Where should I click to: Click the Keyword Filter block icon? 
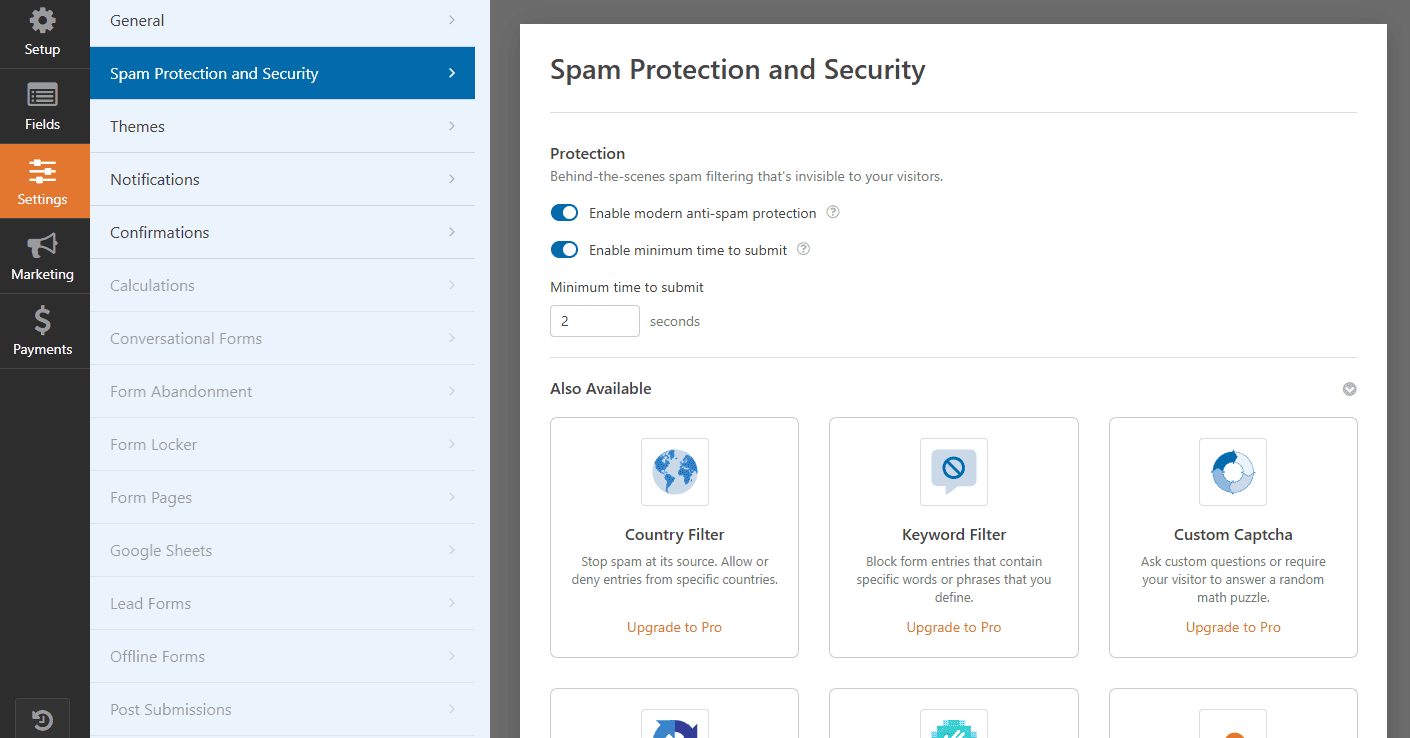click(x=954, y=472)
